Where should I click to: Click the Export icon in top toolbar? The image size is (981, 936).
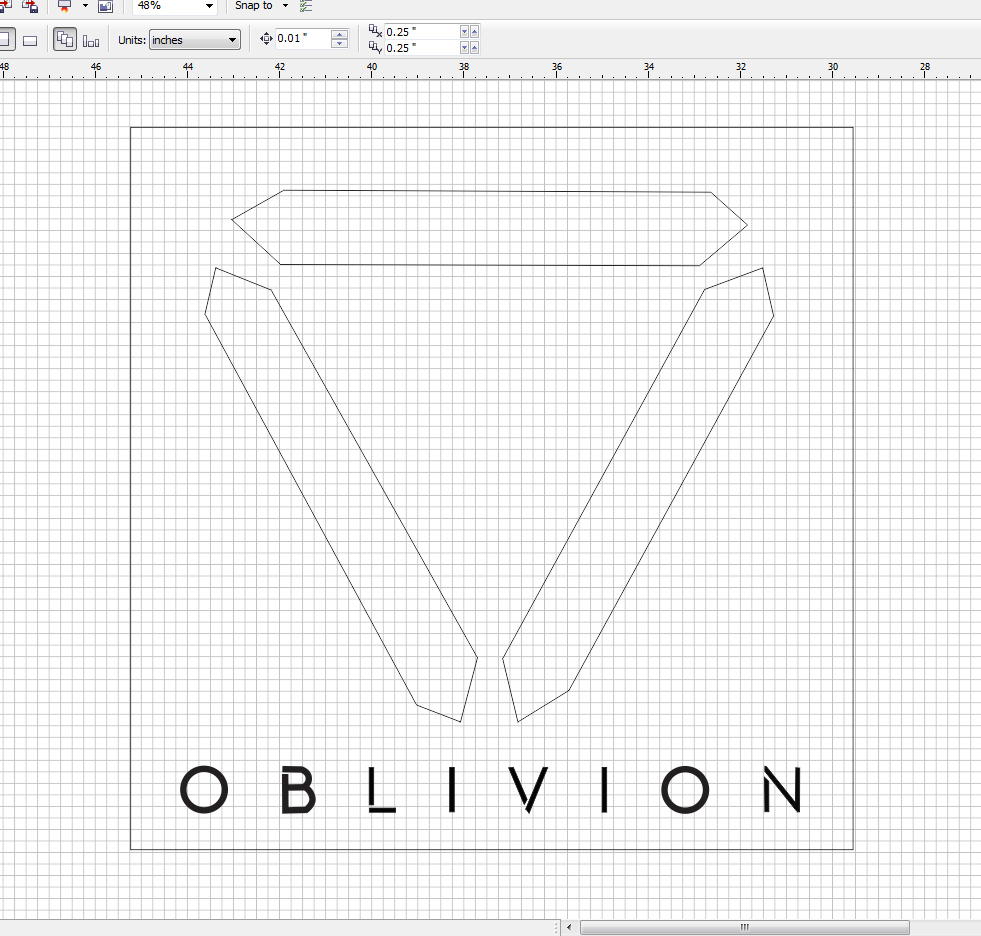[30, 6]
